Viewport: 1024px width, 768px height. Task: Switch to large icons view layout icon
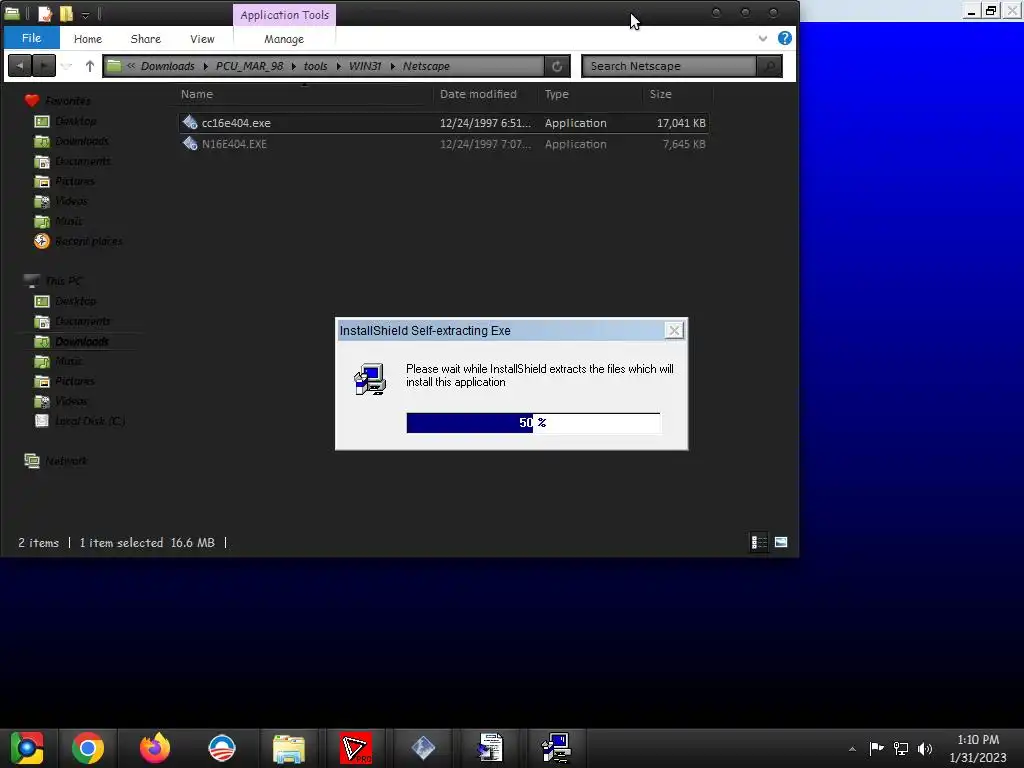coord(780,542)
